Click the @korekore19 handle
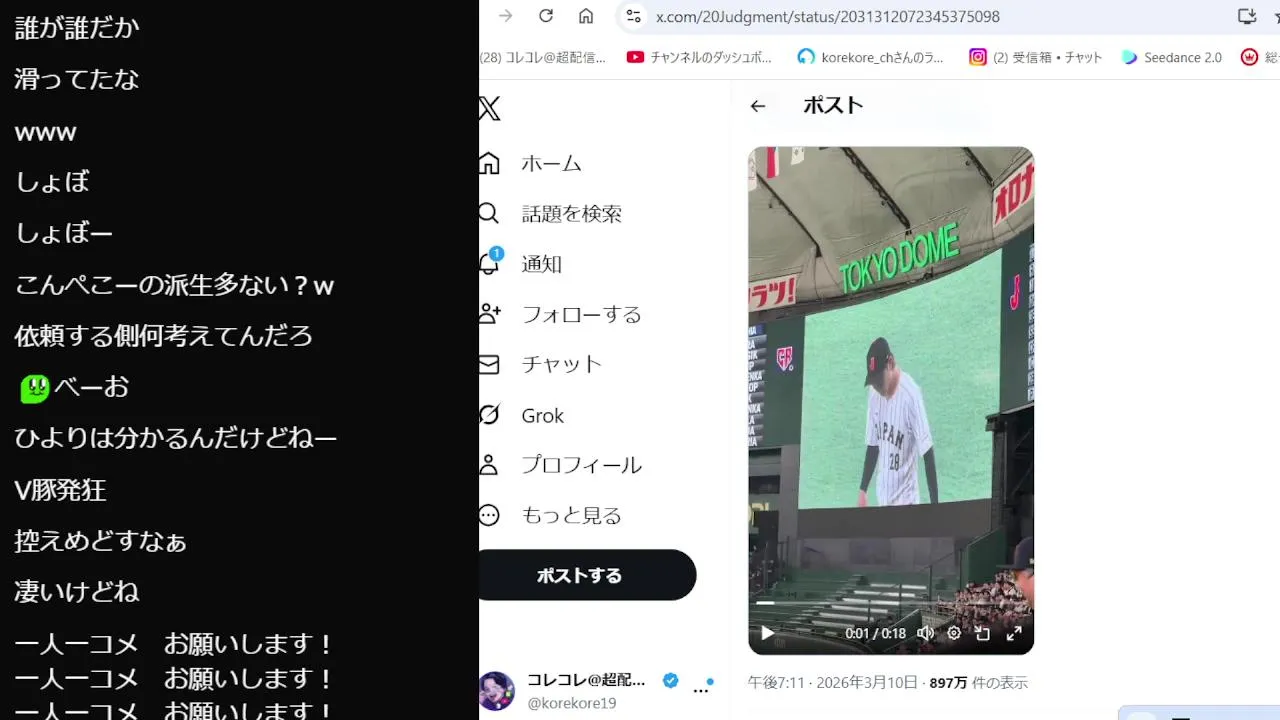This screenshot has height=720, width=1280. pyautogui.click(x=572, y=703)
